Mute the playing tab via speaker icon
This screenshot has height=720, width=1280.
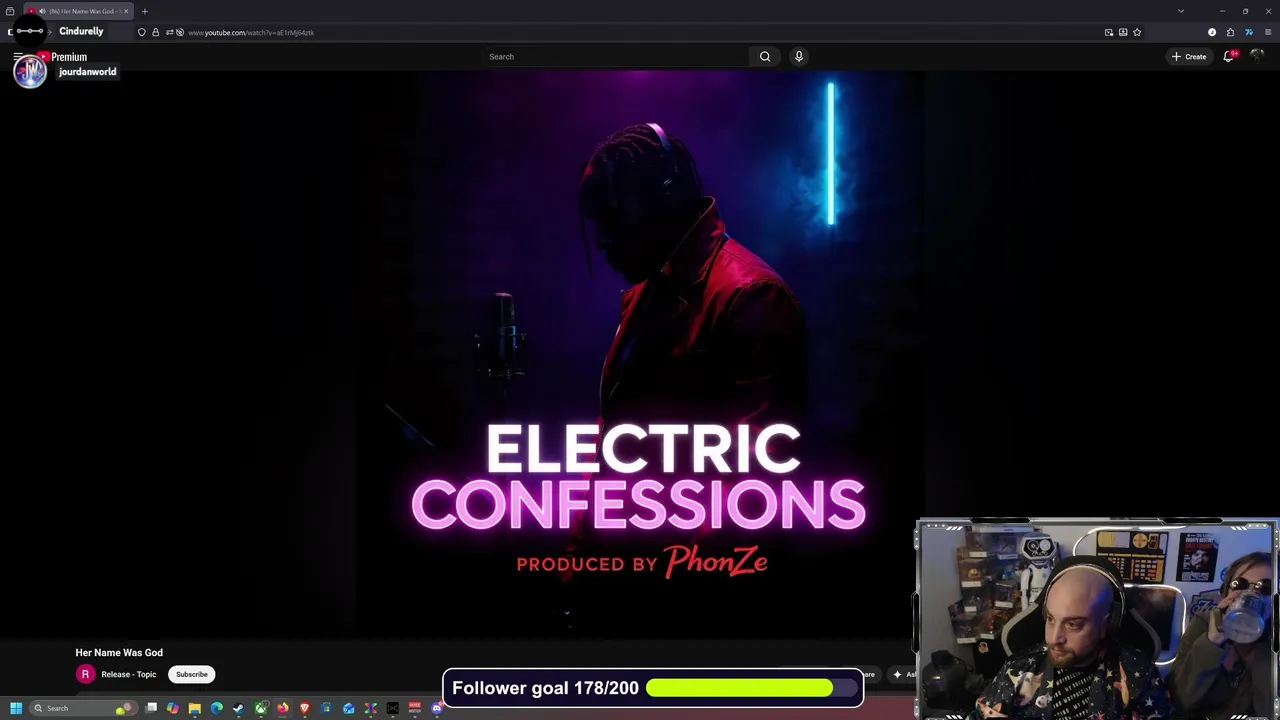click(x=41, y=11)
